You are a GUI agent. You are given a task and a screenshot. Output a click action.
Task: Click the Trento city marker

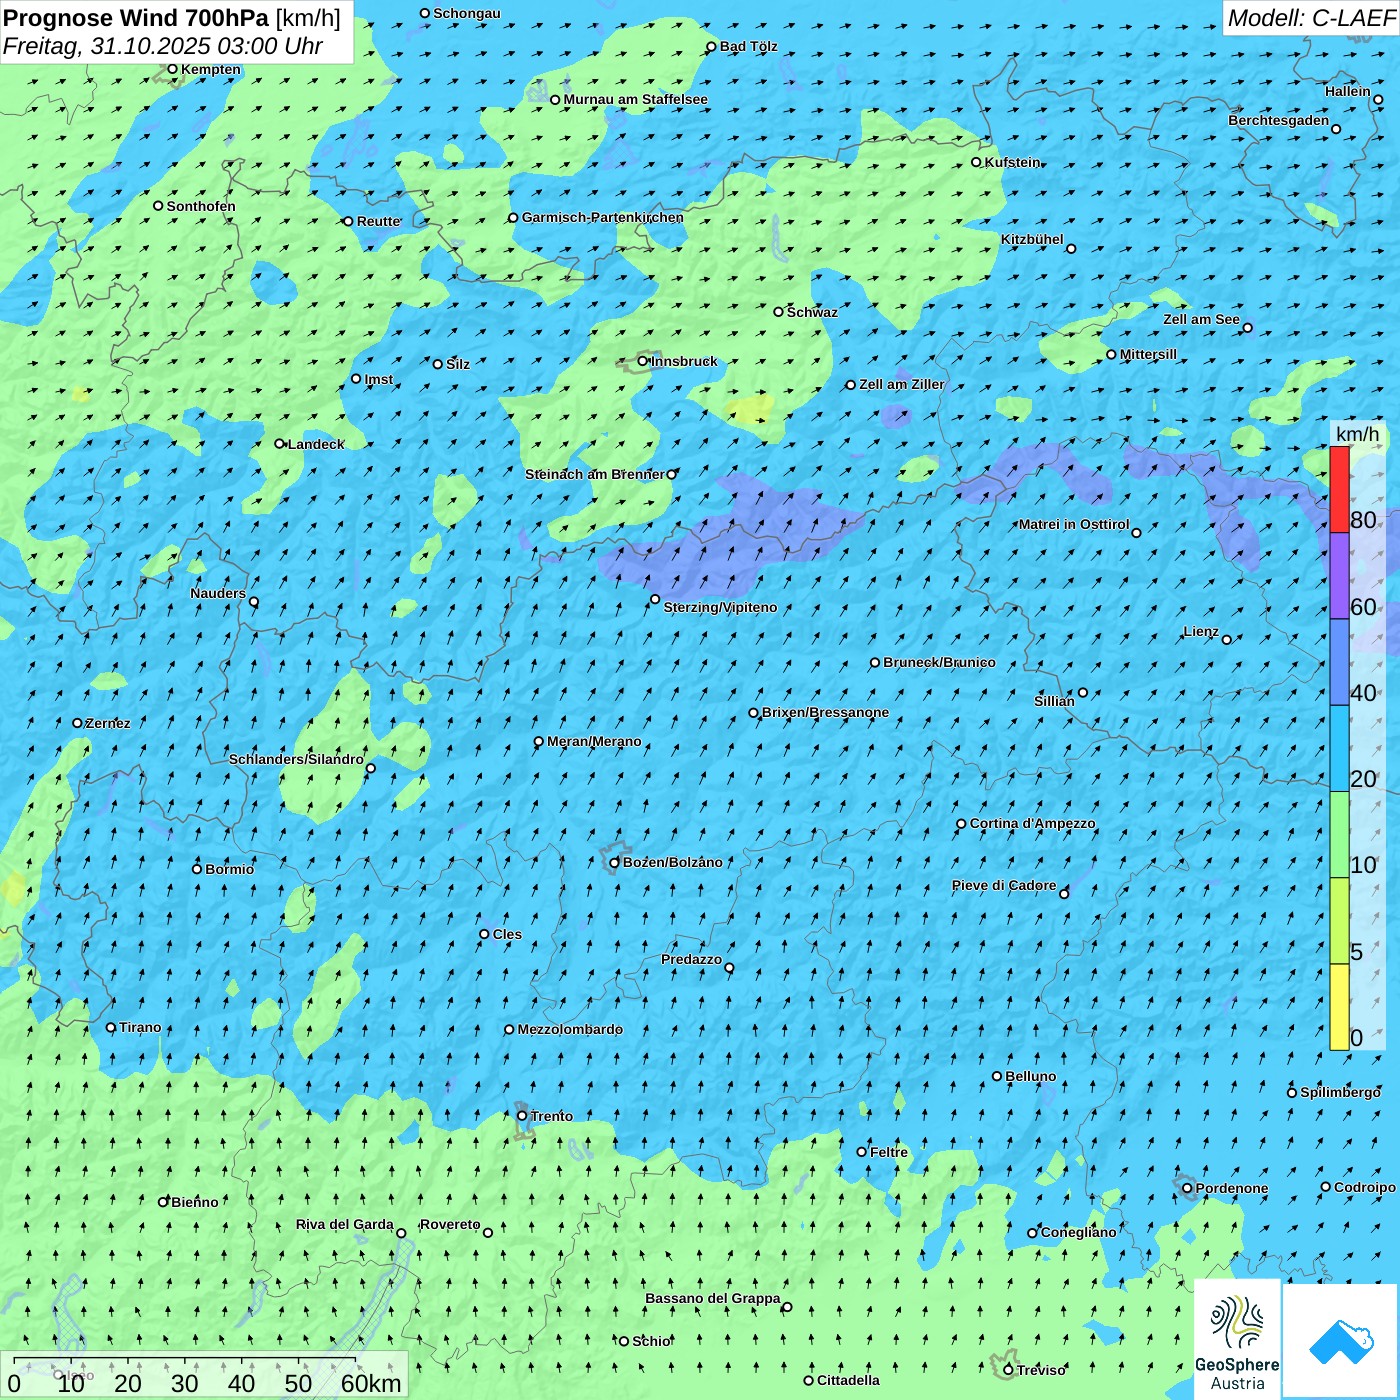(x=522, y=1116)
